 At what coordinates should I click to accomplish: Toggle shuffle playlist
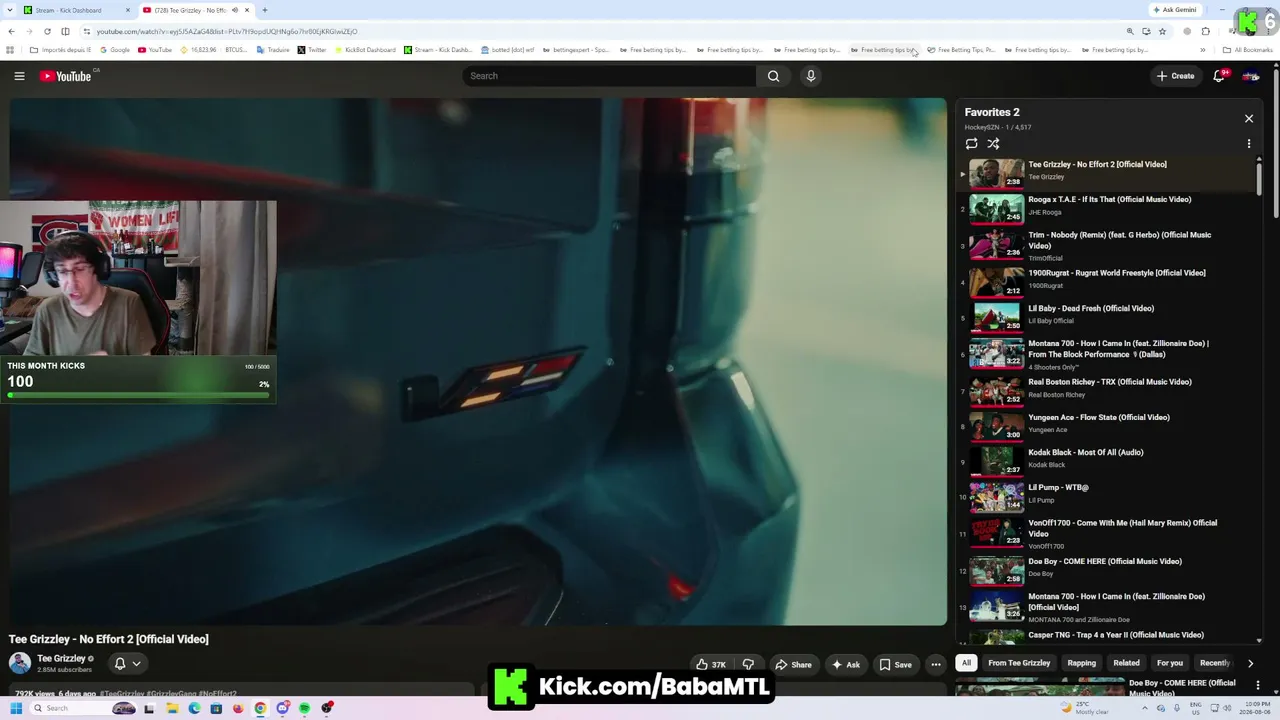(x=993, y=144)
